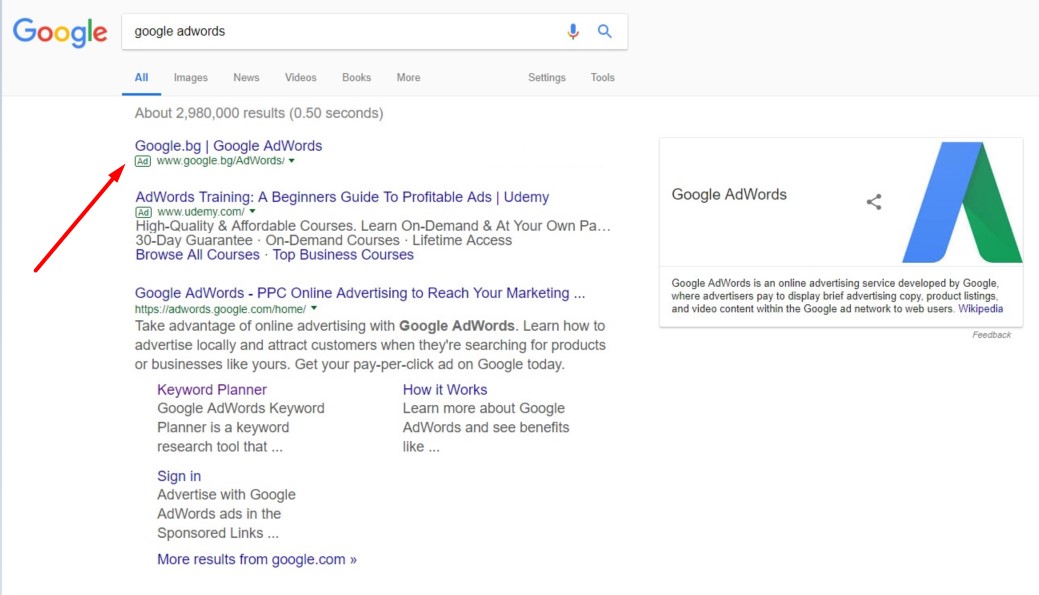Screen dimensions: 1039x595
Task: Follow the 'Browse All Courses' sitelink
Action: (197, 255)
